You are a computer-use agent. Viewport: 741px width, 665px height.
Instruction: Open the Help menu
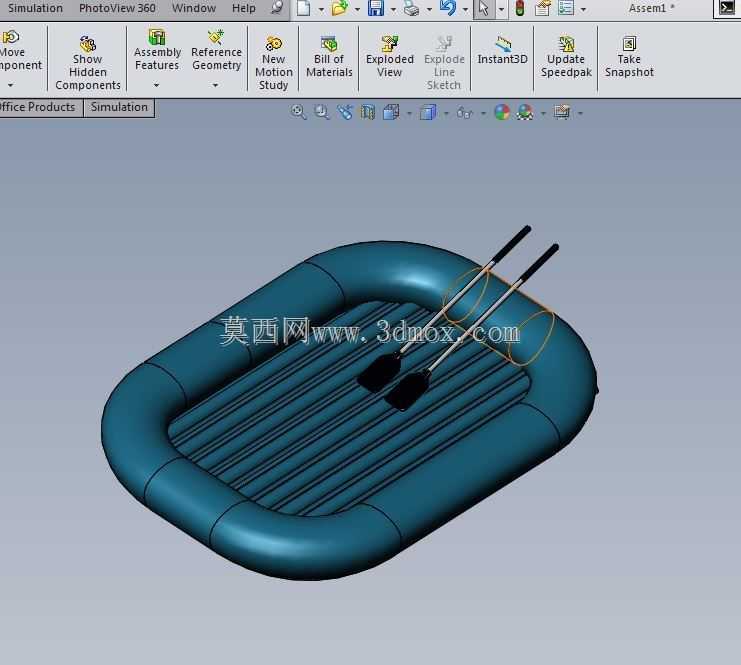(x=243, y=8)
